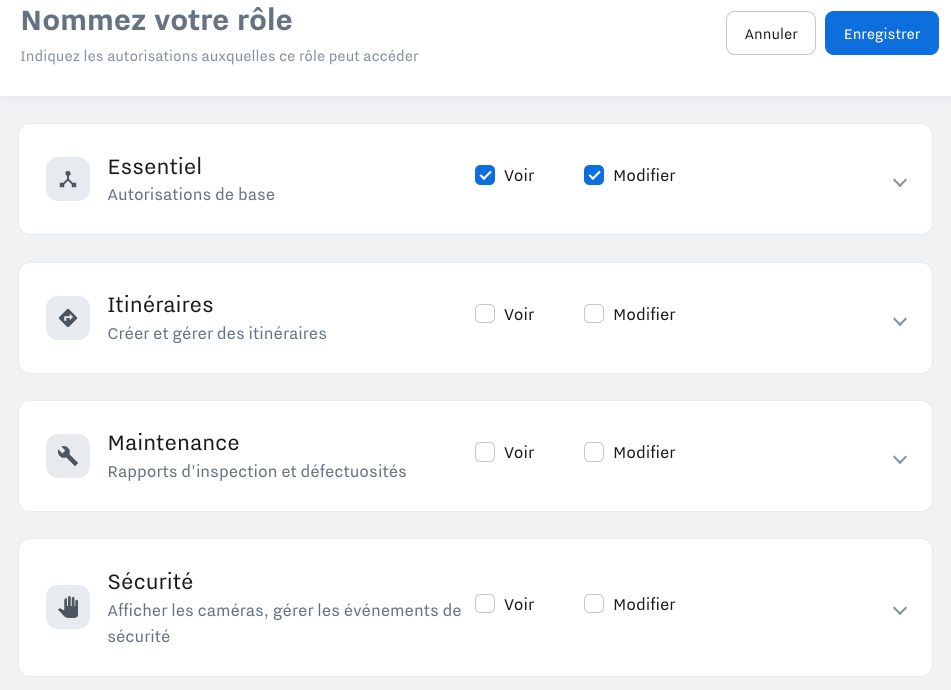The width and height of the screenshot is (951, 690).
Task: Check Modifier for Maintenance
Action: coord(594,452)
